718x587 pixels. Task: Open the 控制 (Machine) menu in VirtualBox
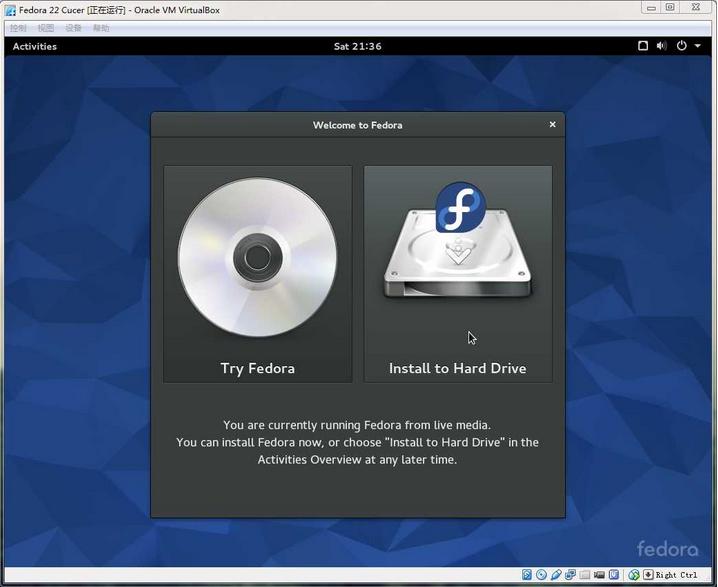pos(18,28)
